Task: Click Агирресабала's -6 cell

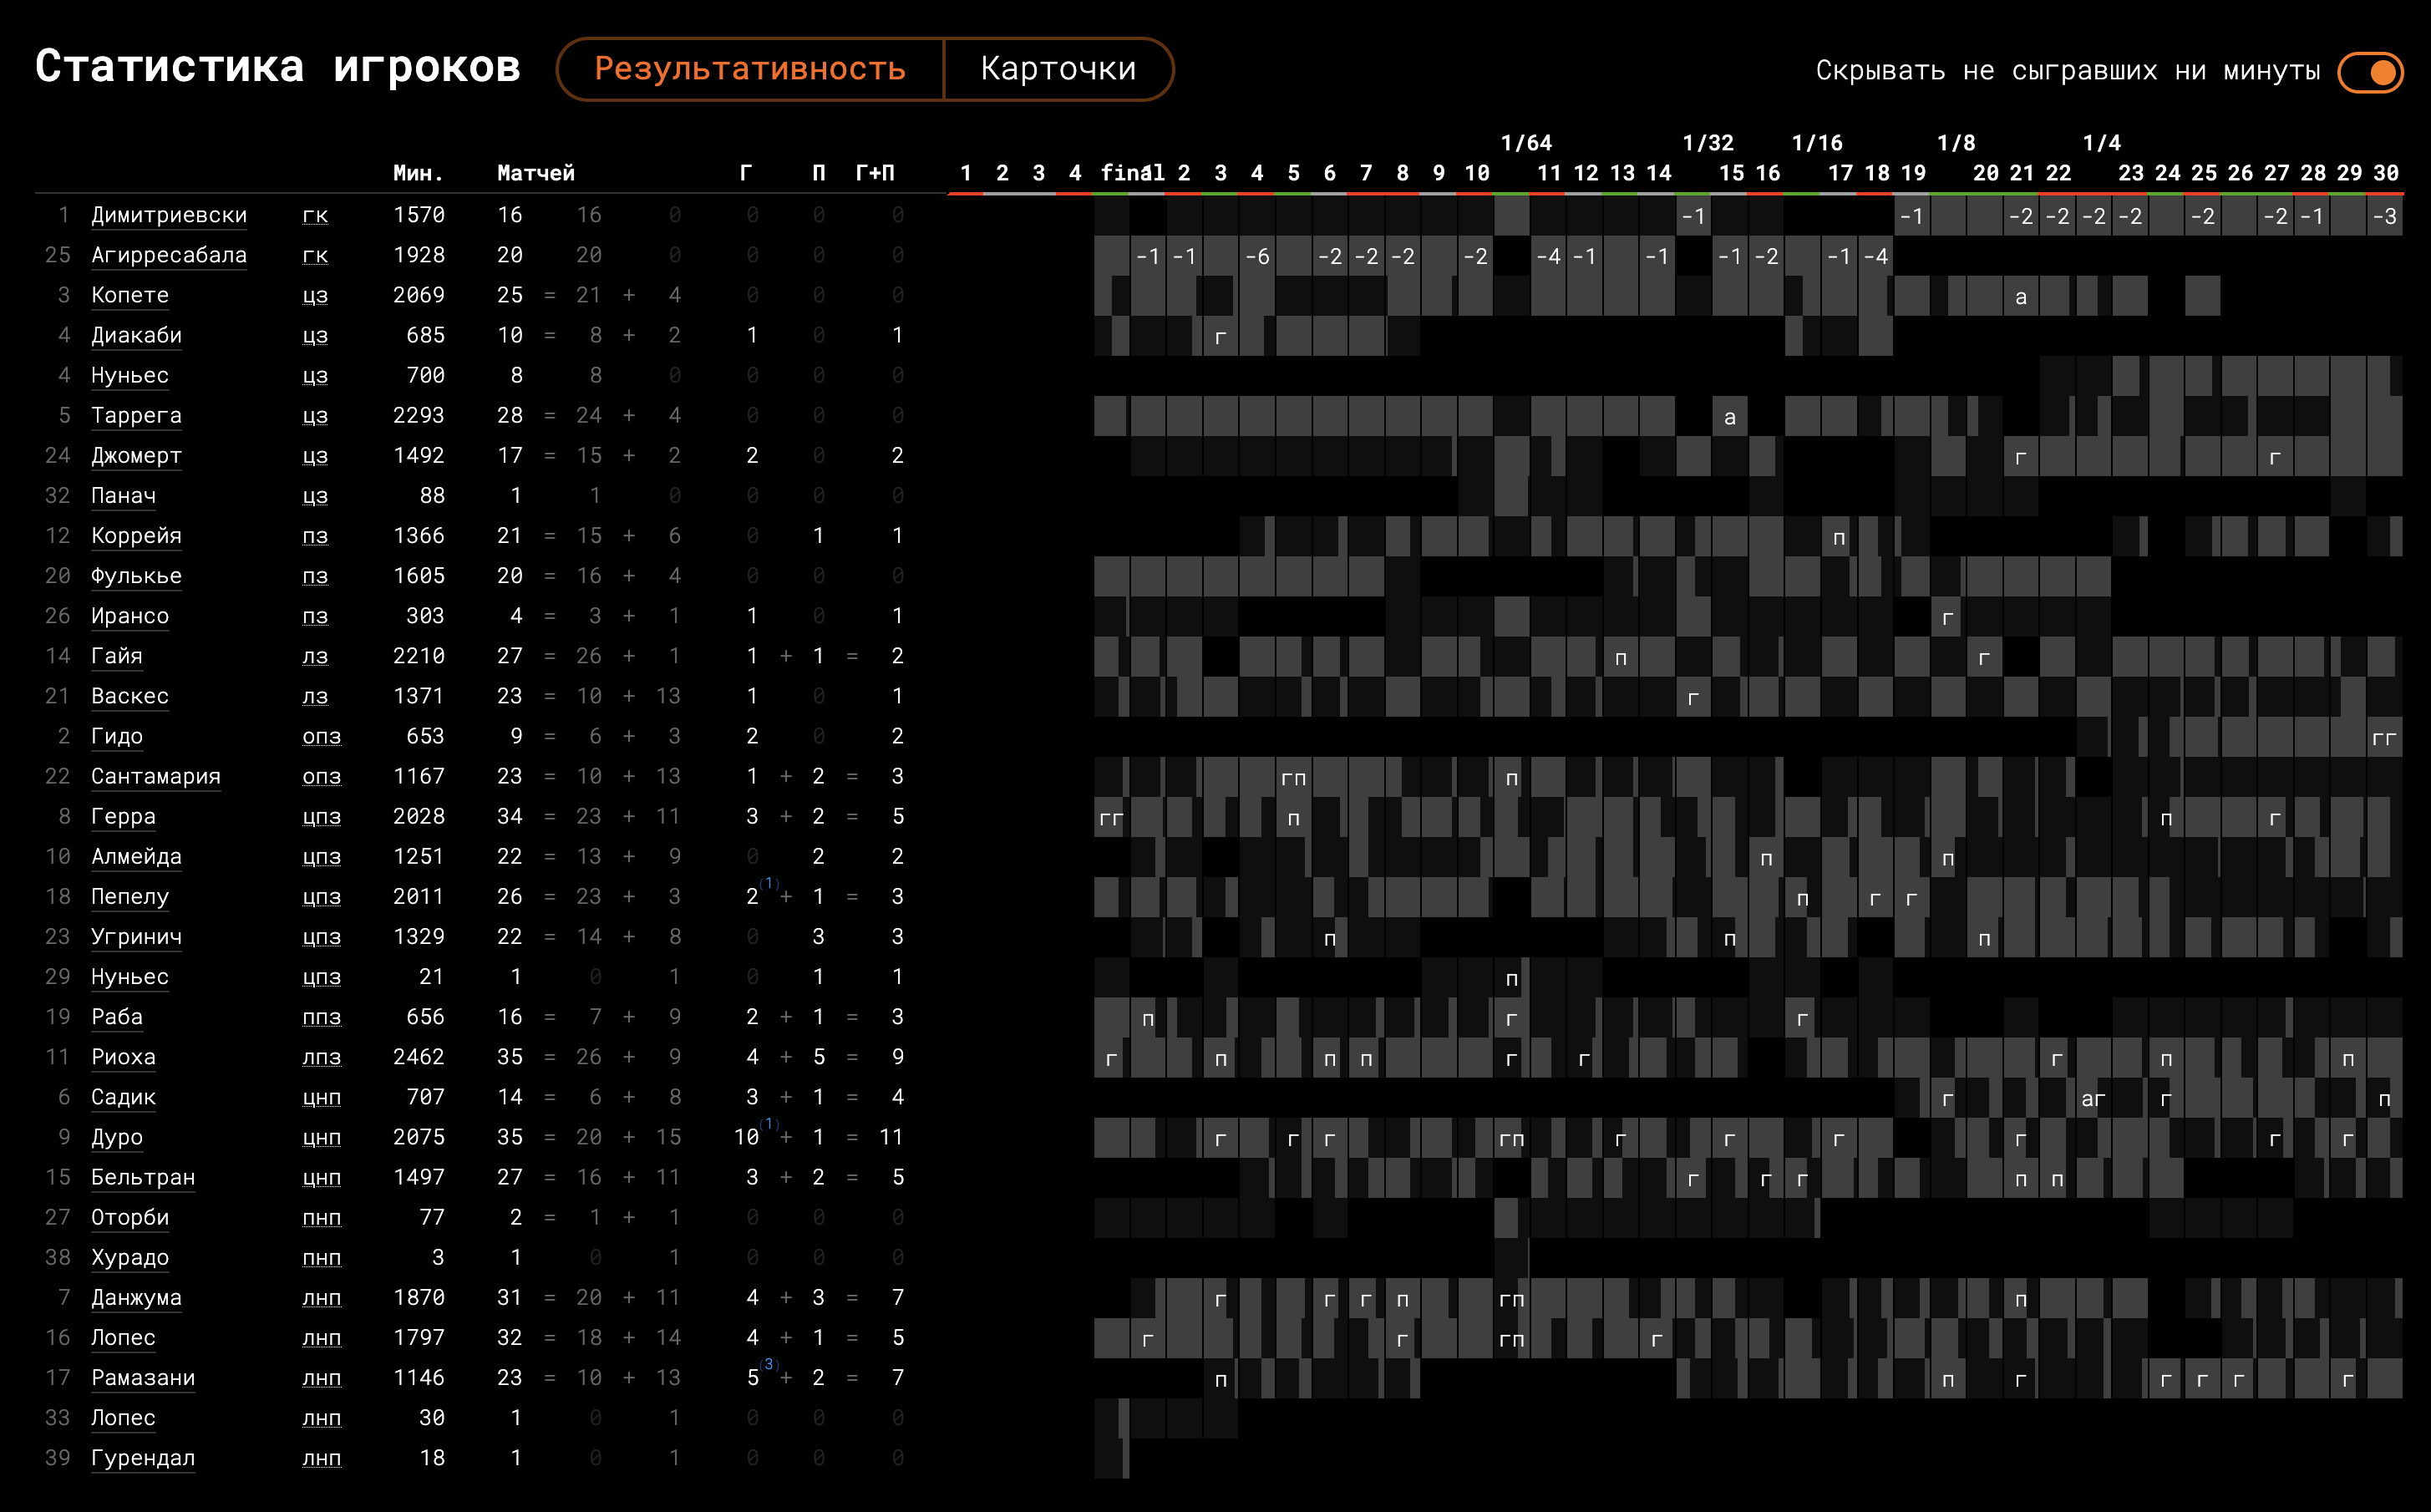Action: 1257,257
